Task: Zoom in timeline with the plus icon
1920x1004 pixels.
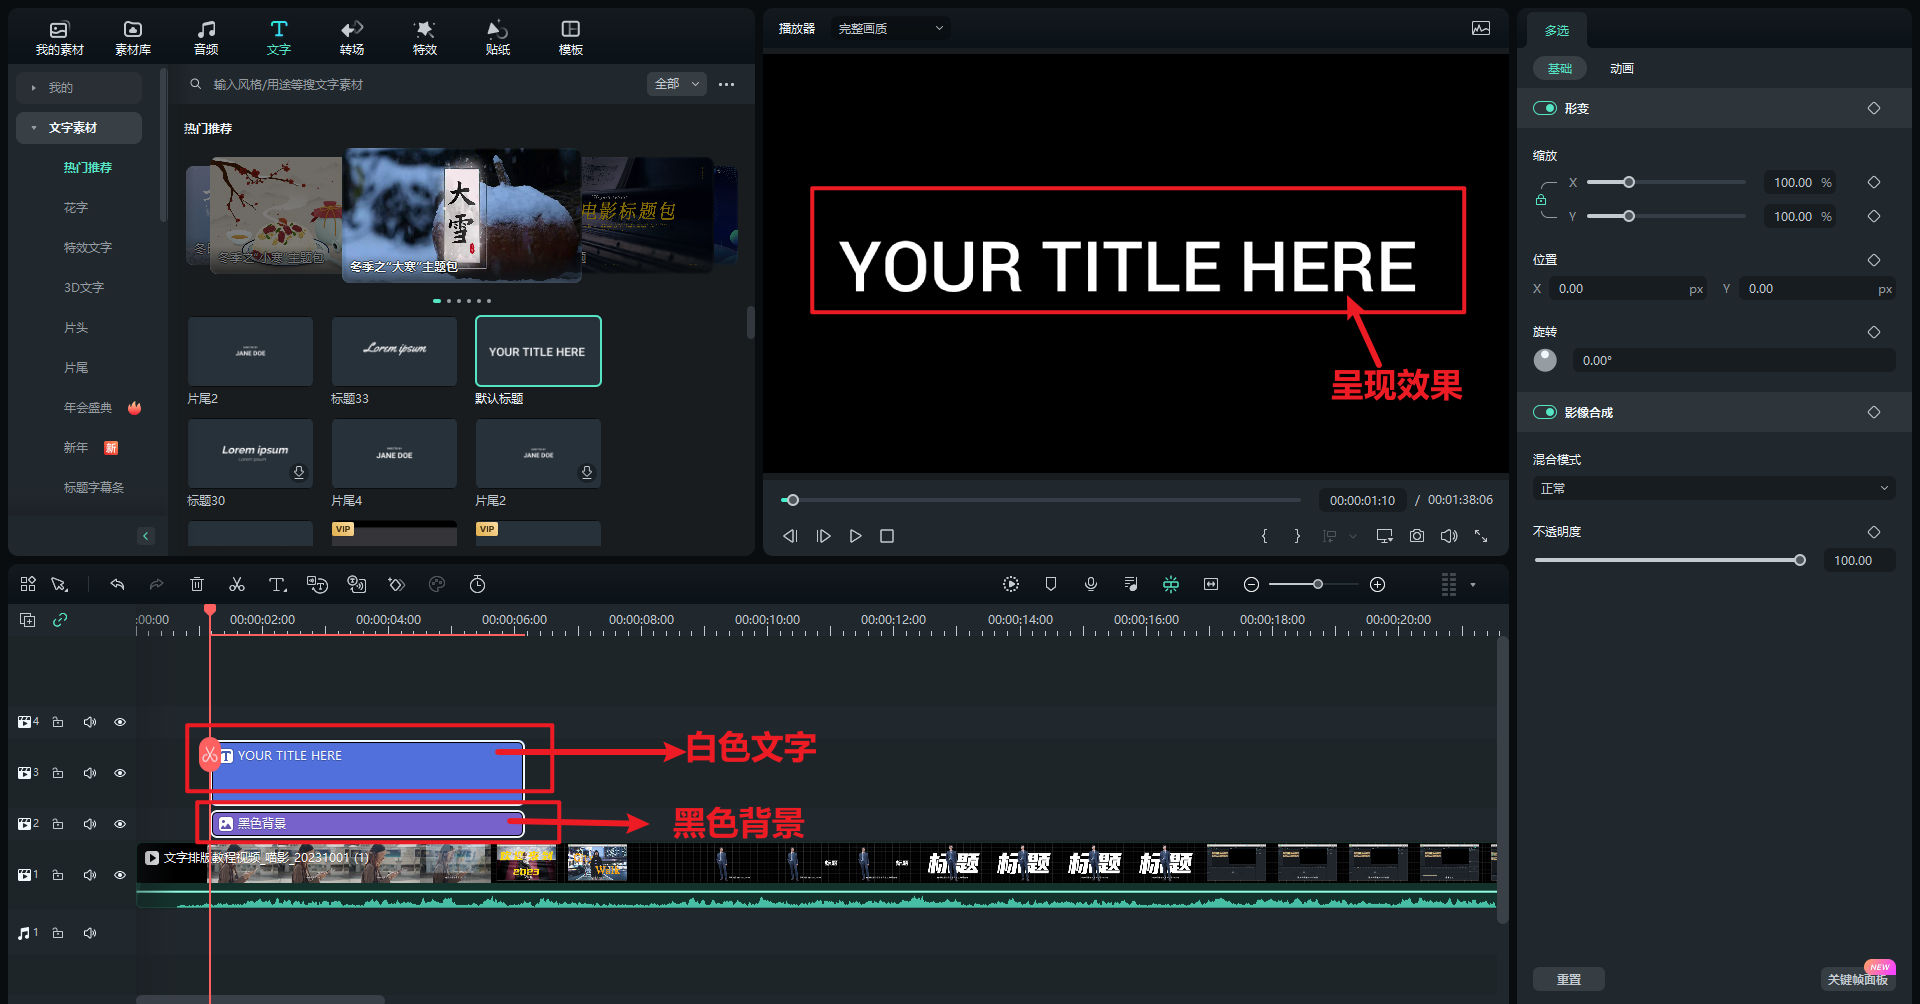Action: click(1377, 584)
